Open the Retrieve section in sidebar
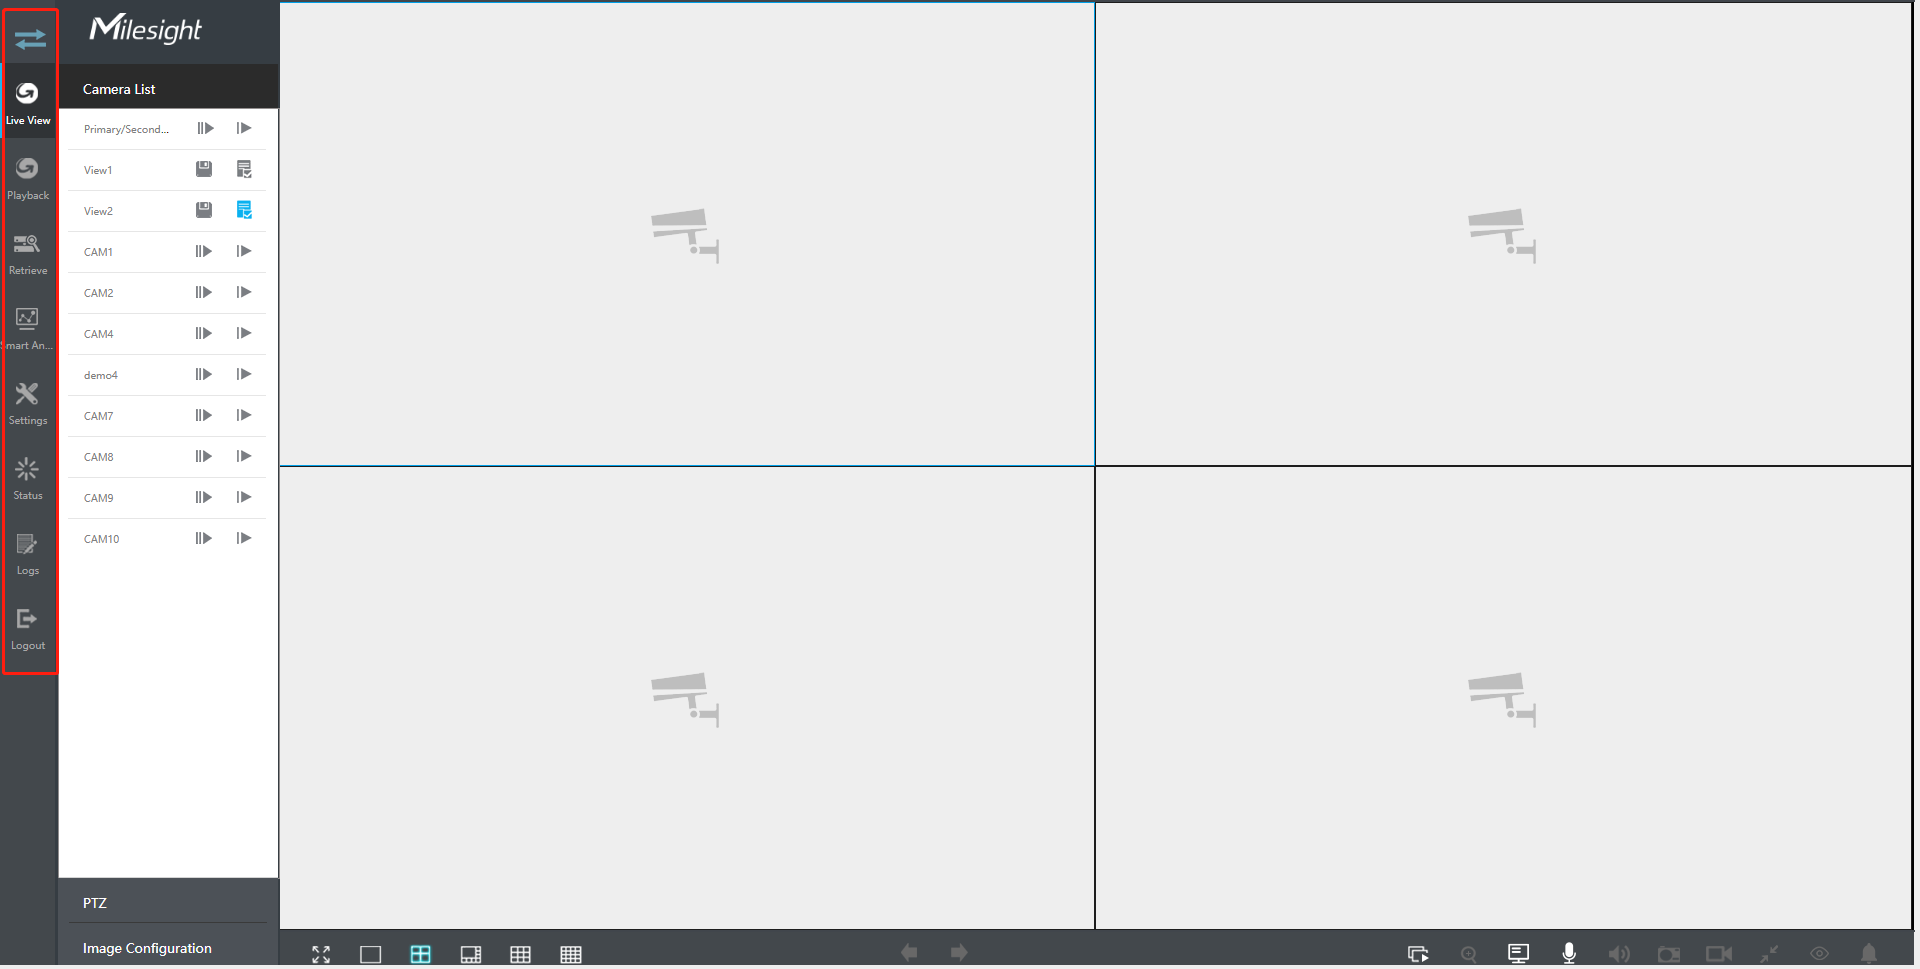The height and width of the screenshot is (969, 1920). (28, 253)
